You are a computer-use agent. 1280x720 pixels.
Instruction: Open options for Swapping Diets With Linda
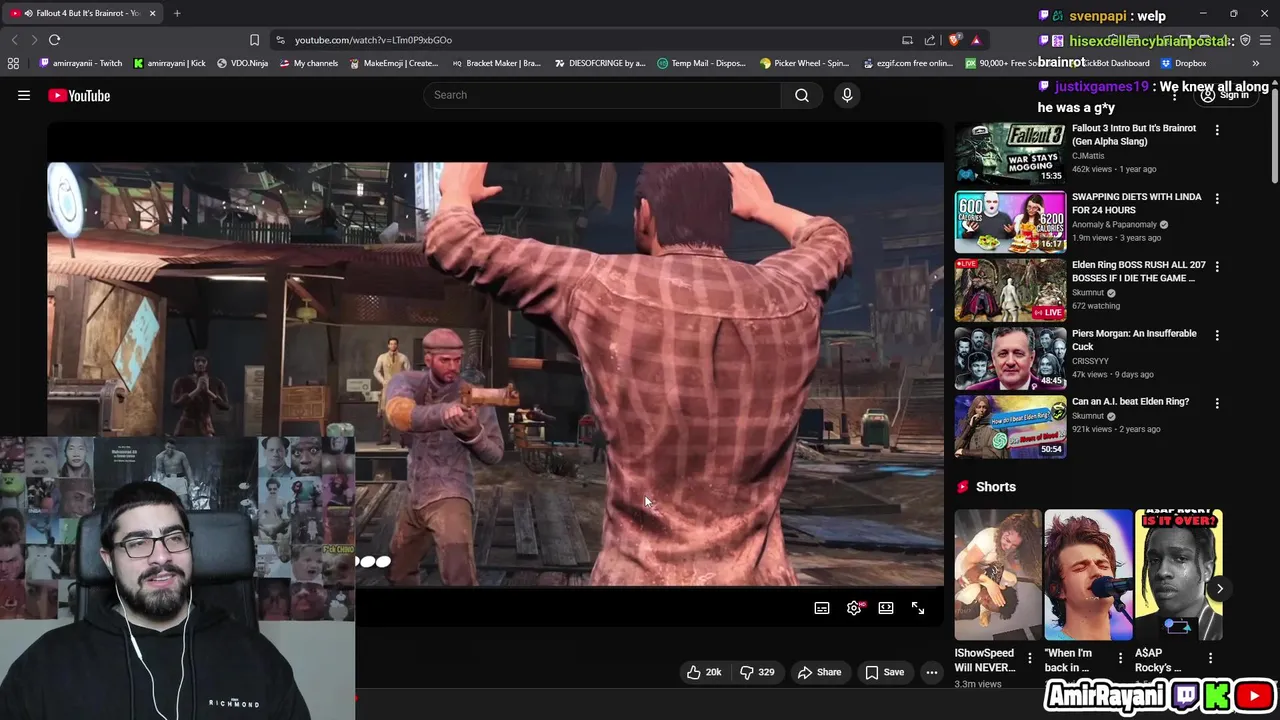point(1217,198)
